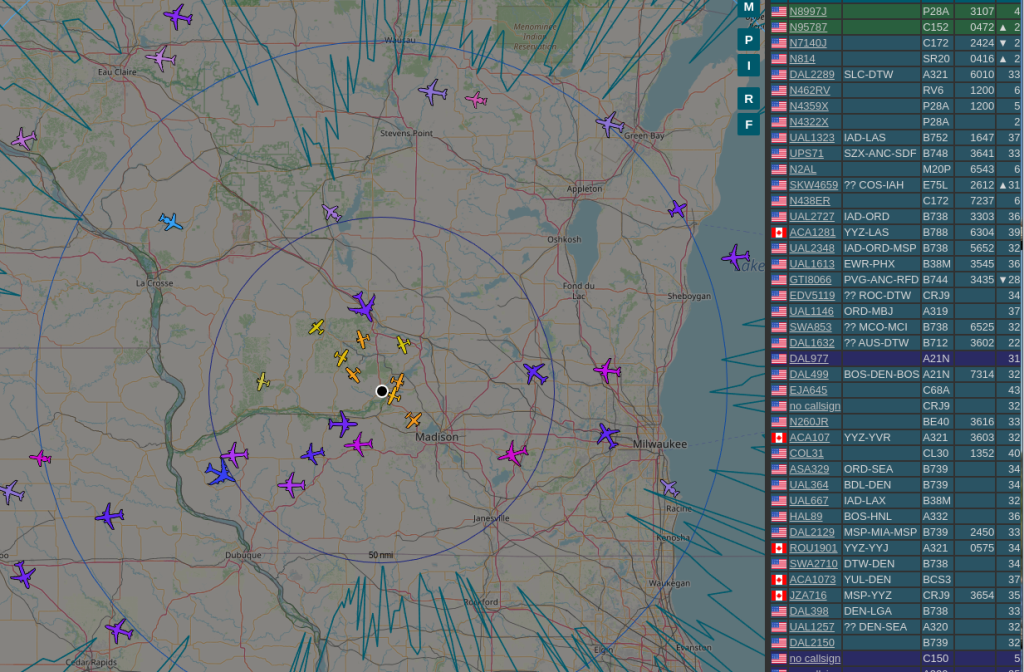Select the small pink plane north of Stevens Point
1024x672 pixels.
[476, 100]
